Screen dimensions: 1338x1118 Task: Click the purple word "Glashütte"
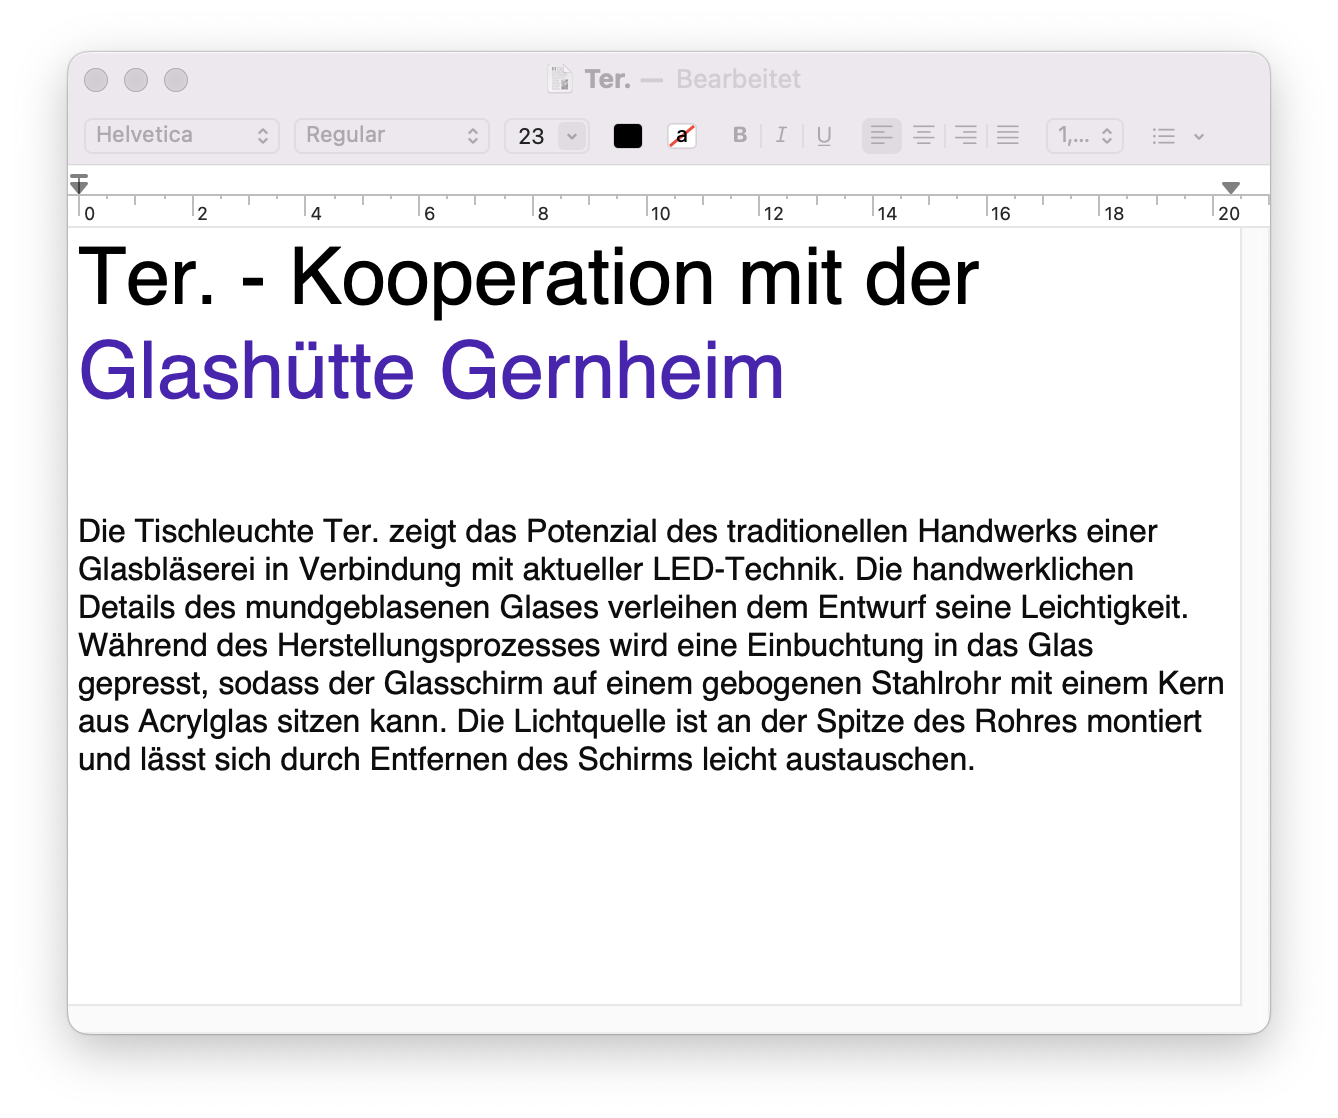[247, 371]
